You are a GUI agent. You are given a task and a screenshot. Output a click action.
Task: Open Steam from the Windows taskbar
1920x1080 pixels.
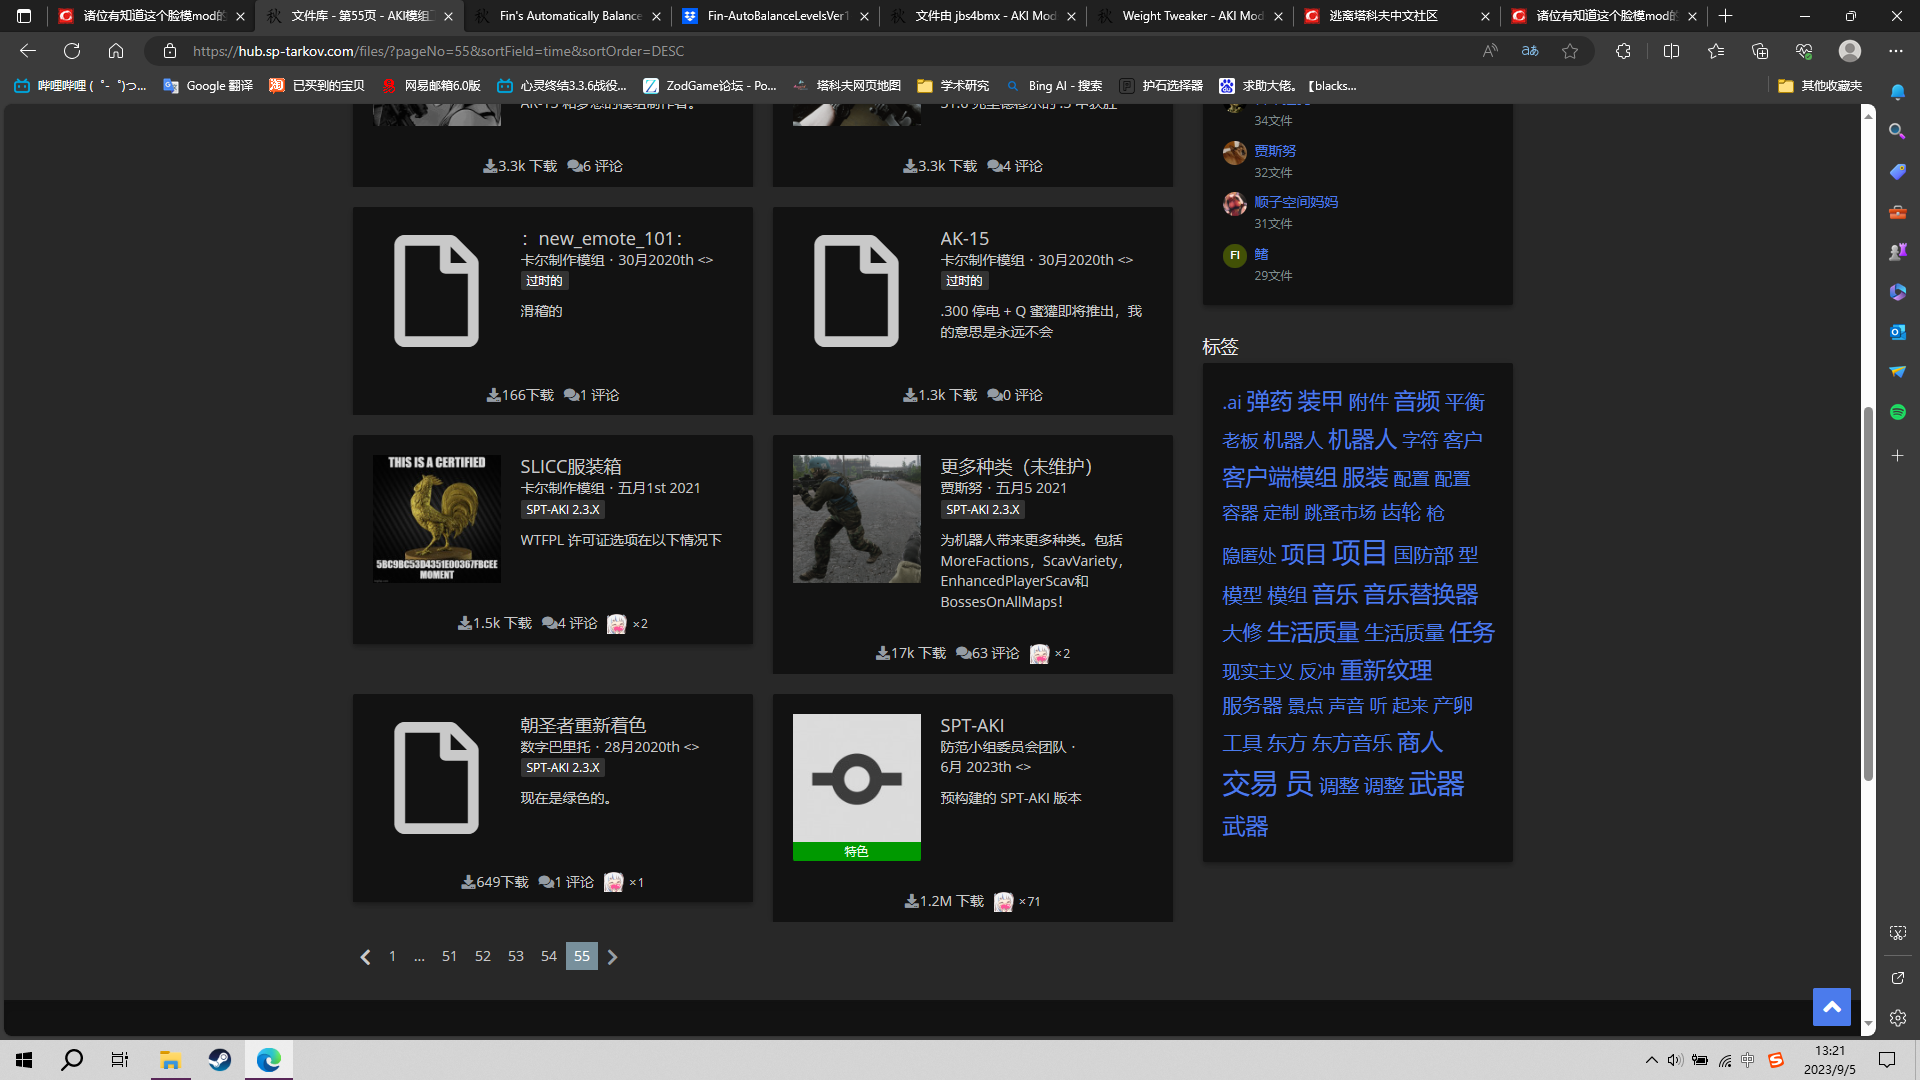click(219, 1060)
